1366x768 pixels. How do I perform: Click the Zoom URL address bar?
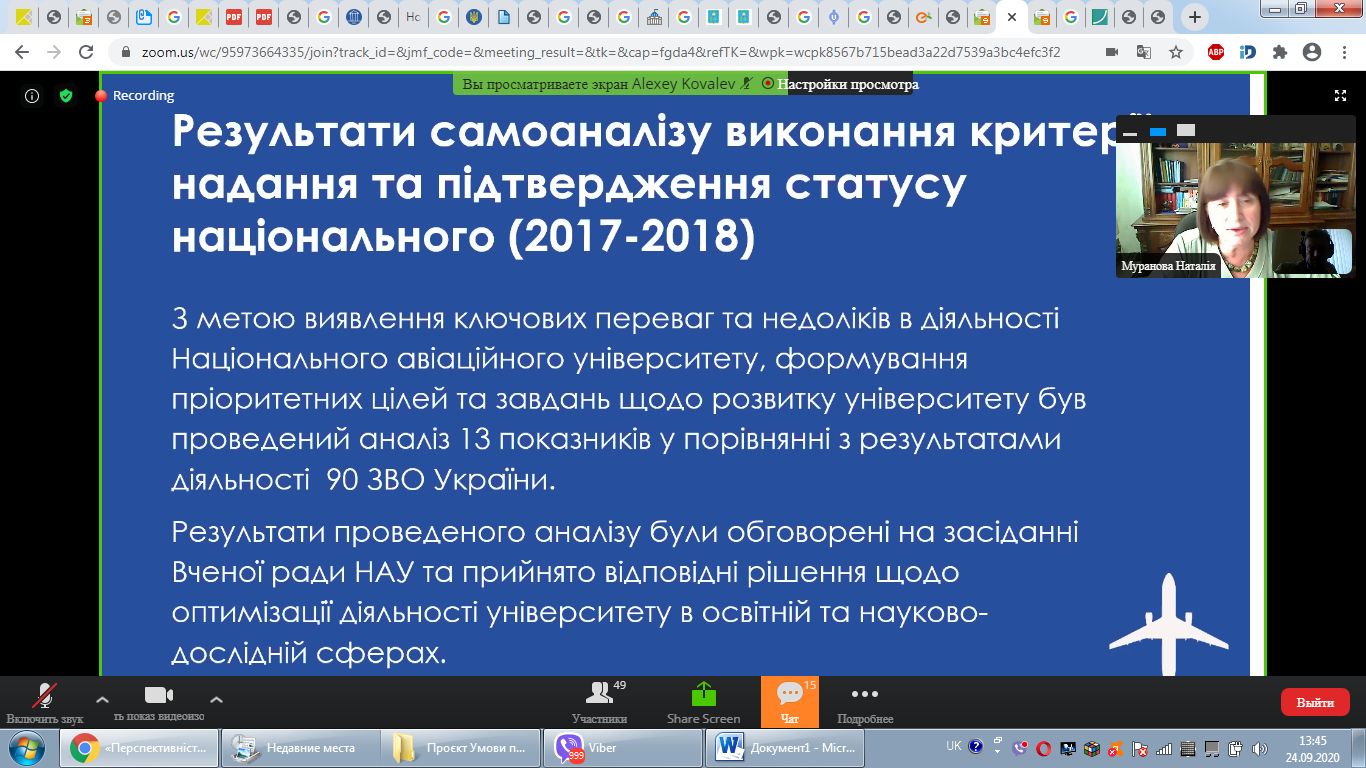click(600, 52)
